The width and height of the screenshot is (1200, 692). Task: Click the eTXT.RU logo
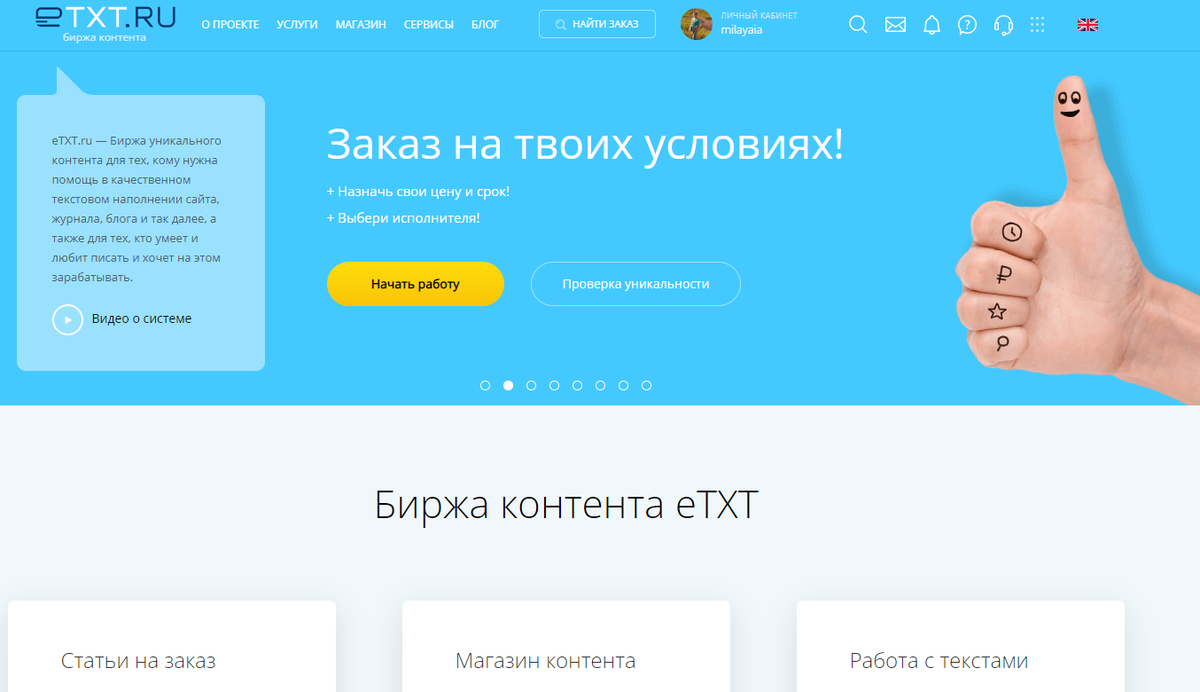(104, 24)
